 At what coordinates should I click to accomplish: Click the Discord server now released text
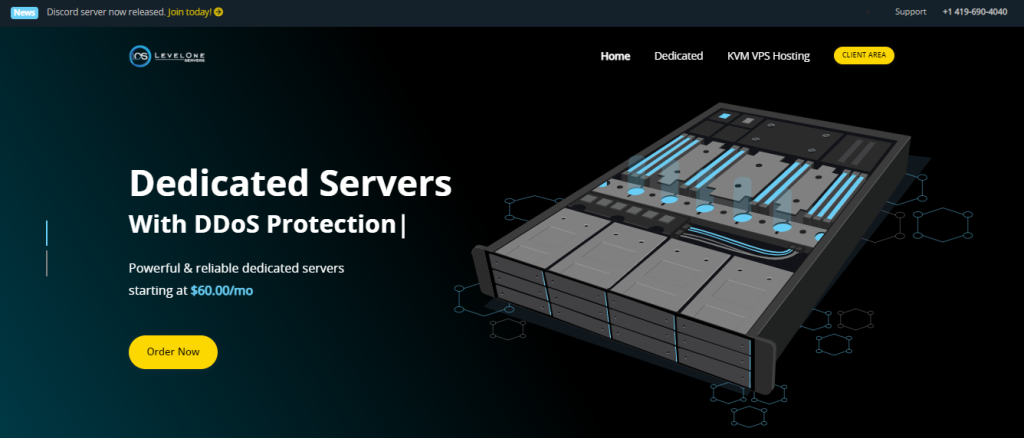point(106,12)
